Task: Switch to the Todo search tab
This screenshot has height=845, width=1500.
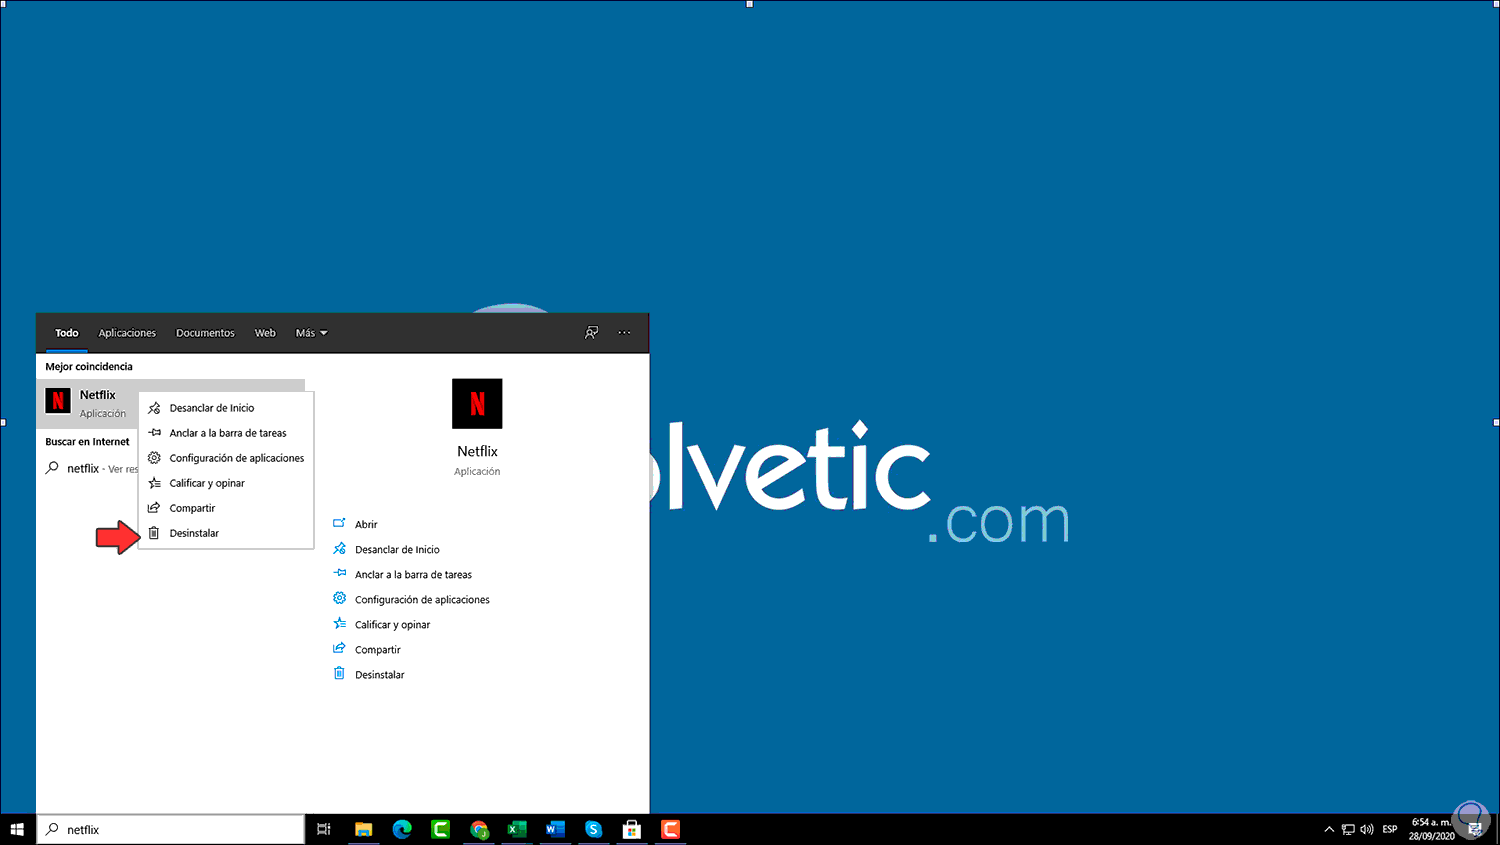Action: point(67,333)
